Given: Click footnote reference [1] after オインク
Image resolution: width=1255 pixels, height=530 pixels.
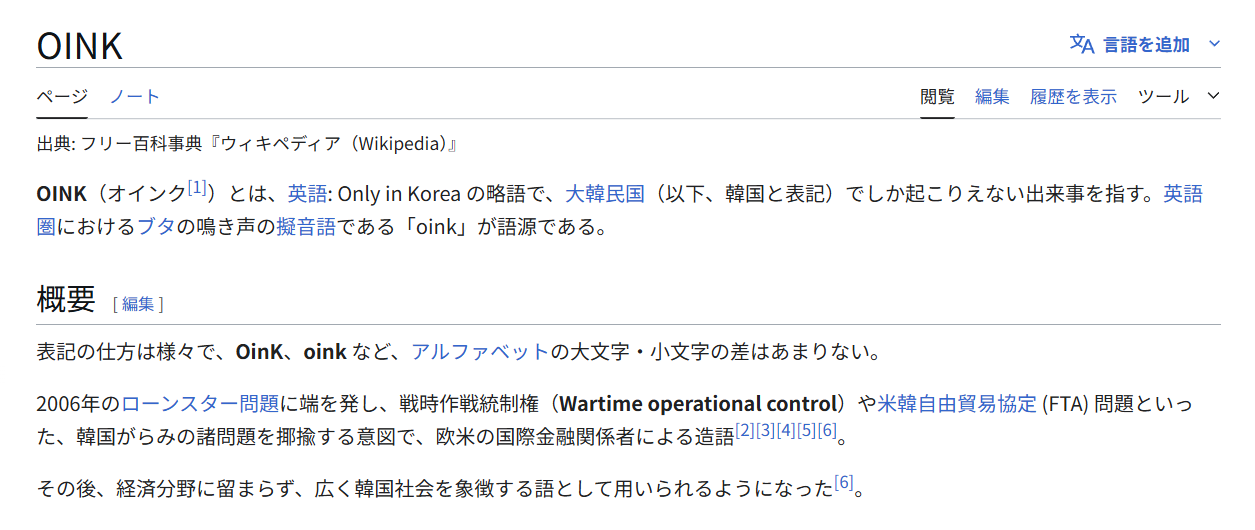Looking at the screenshot, I should [197, 187].
